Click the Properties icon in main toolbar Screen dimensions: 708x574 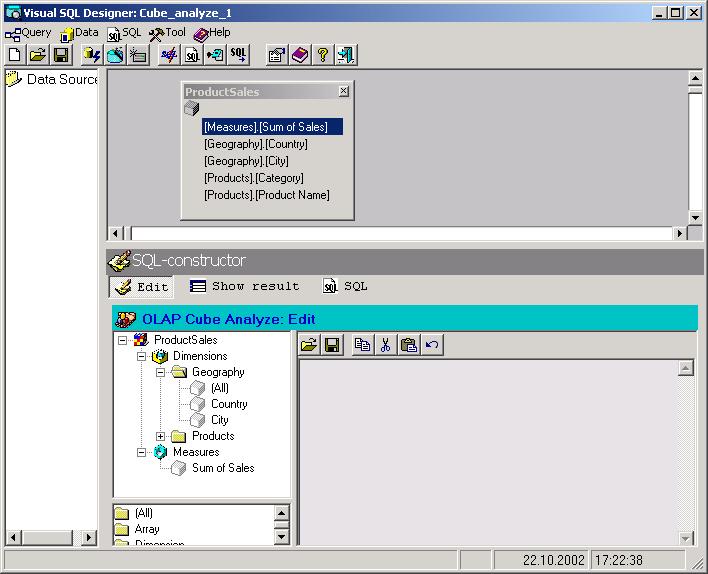(276, 55)
